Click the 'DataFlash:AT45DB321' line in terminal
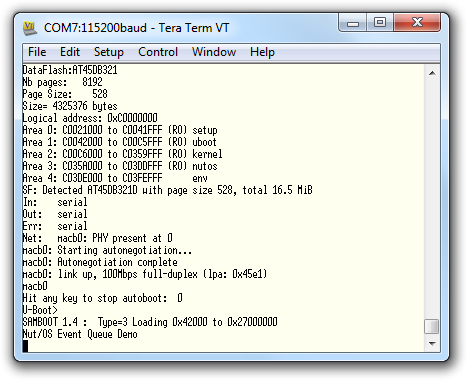The image size is (468, 381). tap(70, 70)
